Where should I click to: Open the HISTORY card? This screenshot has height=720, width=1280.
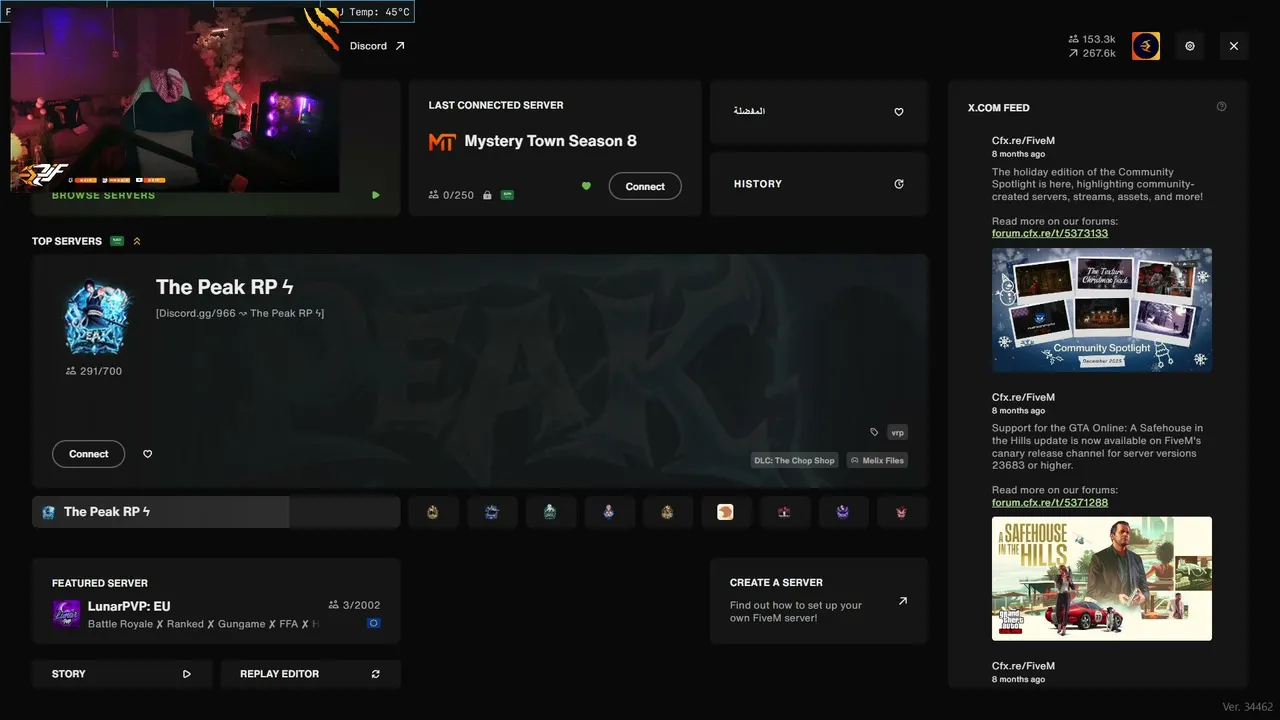pos(819,184)
